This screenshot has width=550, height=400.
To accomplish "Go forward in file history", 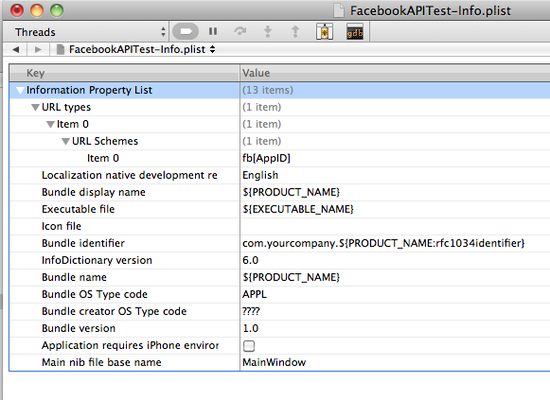I will tap(38, 49).
